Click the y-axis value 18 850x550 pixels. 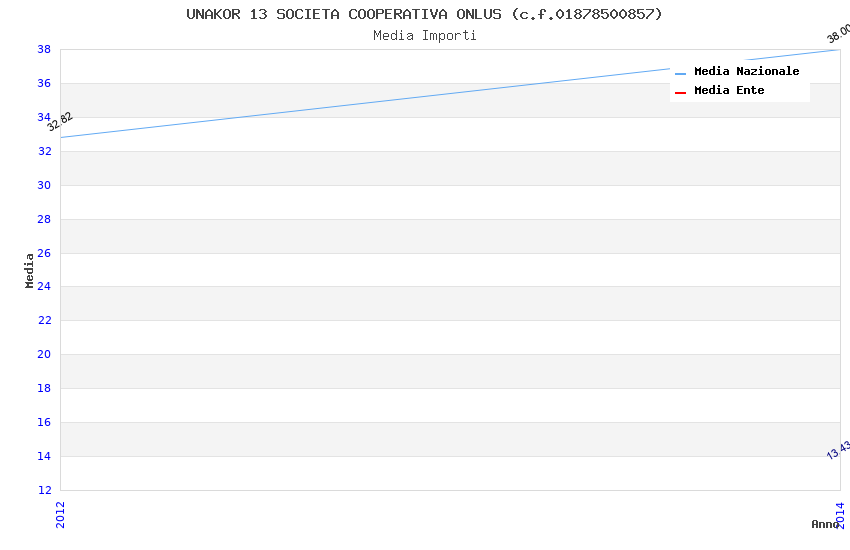pyautogui.click(x=44, y=389)
